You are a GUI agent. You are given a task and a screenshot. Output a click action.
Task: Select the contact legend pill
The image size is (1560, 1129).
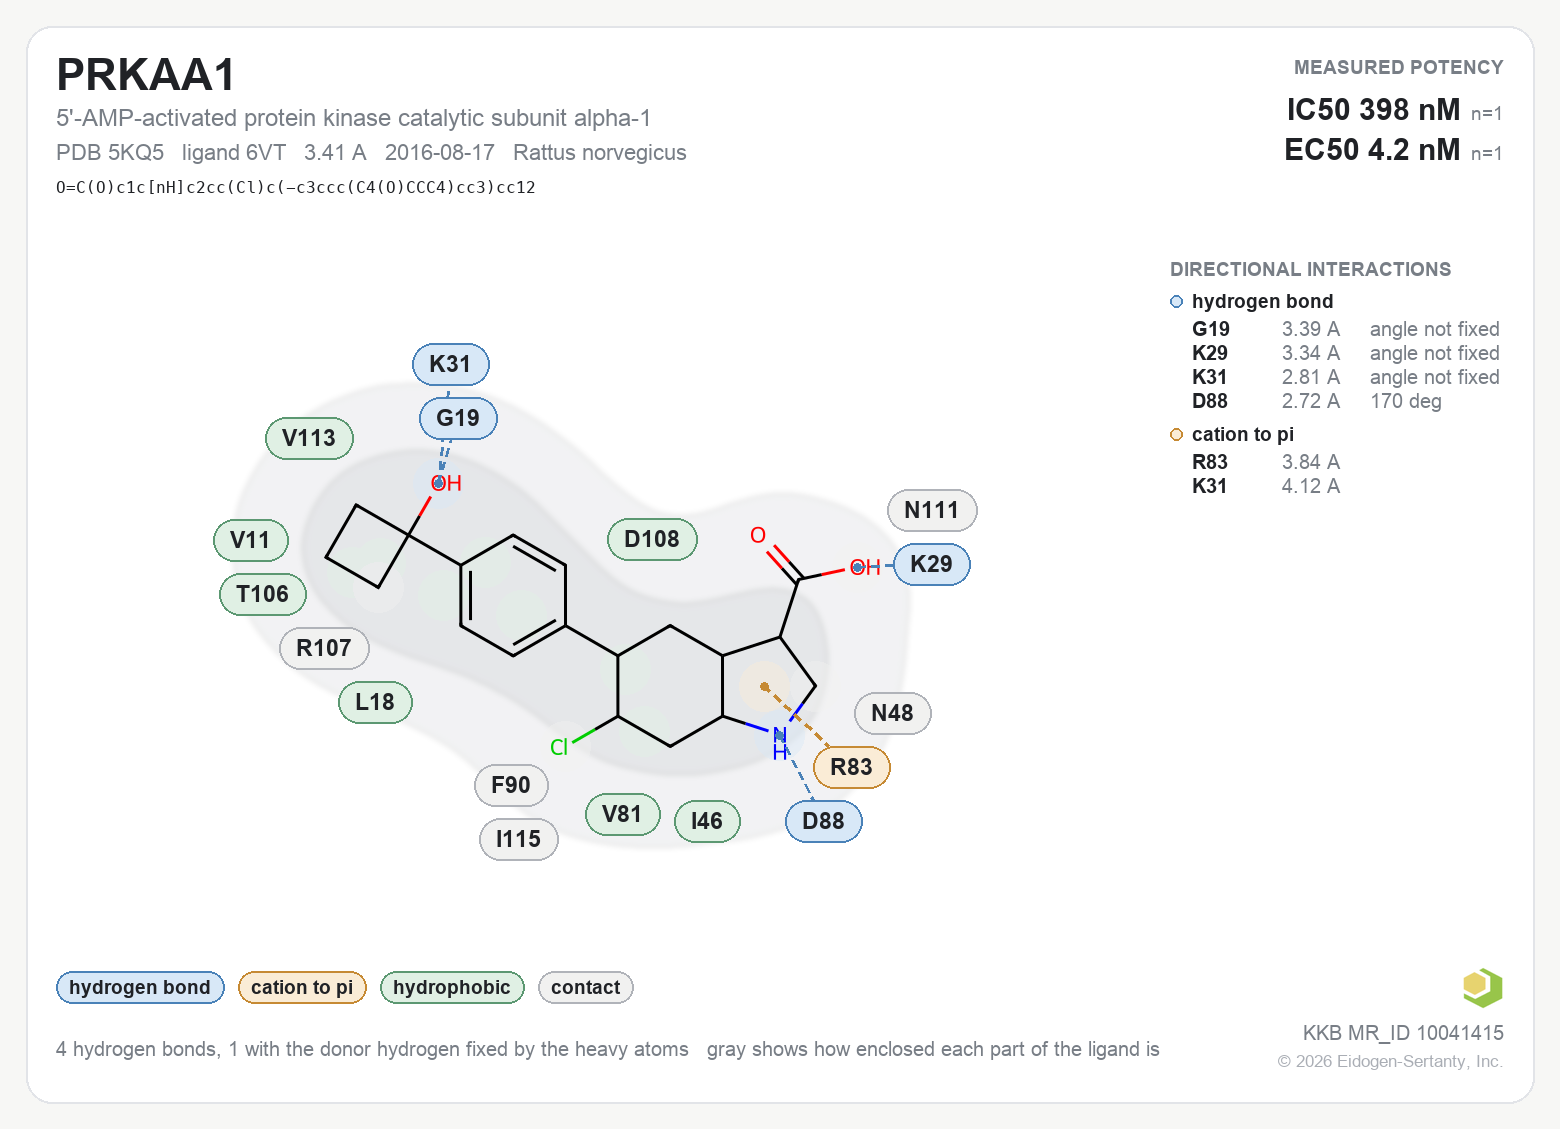[586, 988]
